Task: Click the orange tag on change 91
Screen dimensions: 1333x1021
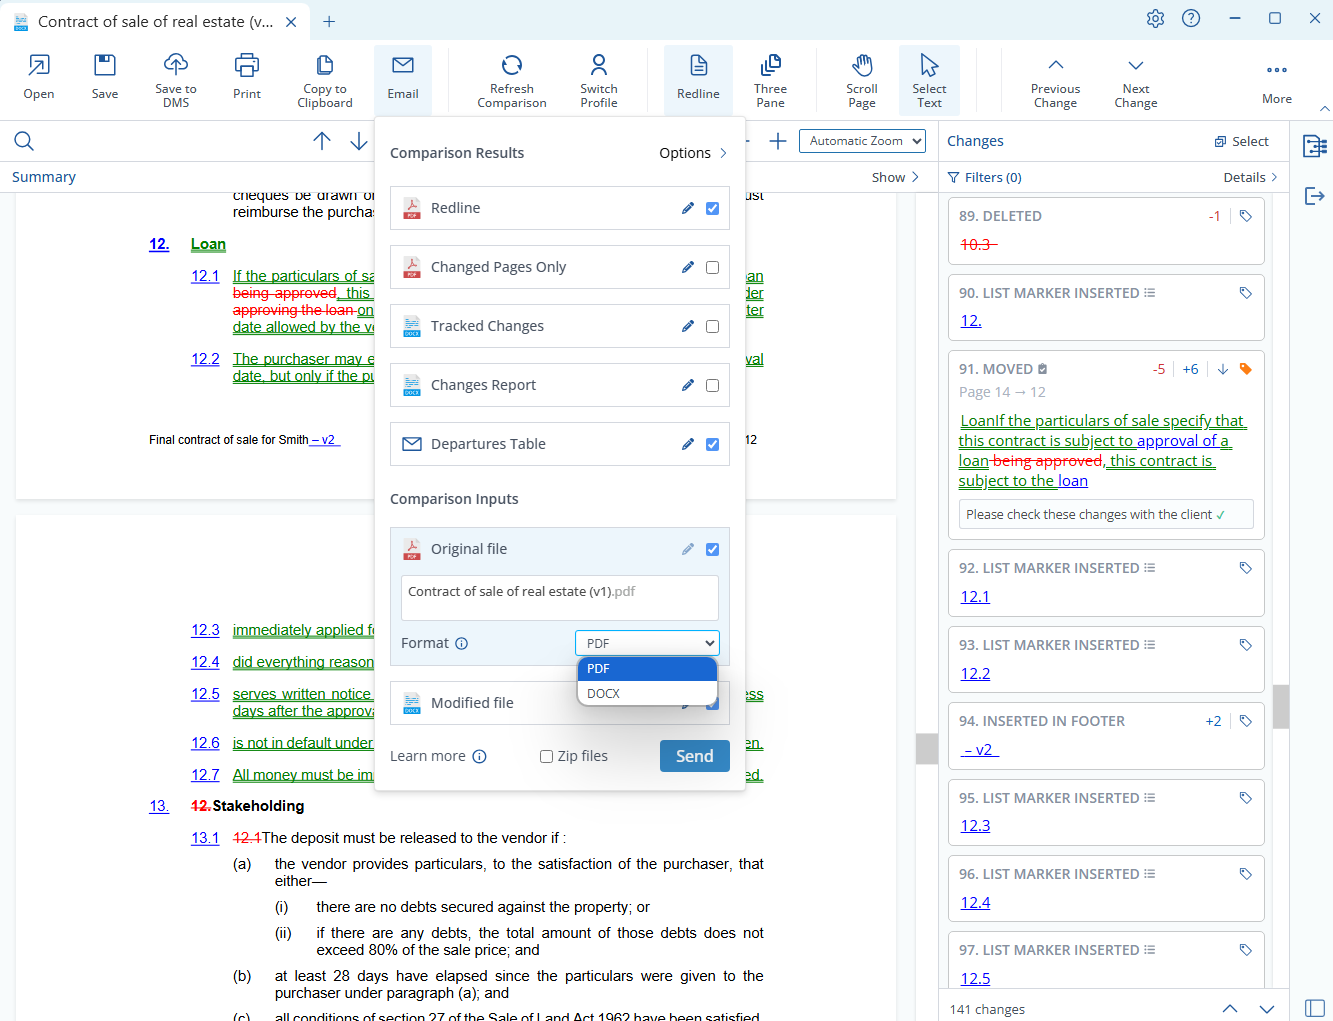Action: tap(1245, 369)
